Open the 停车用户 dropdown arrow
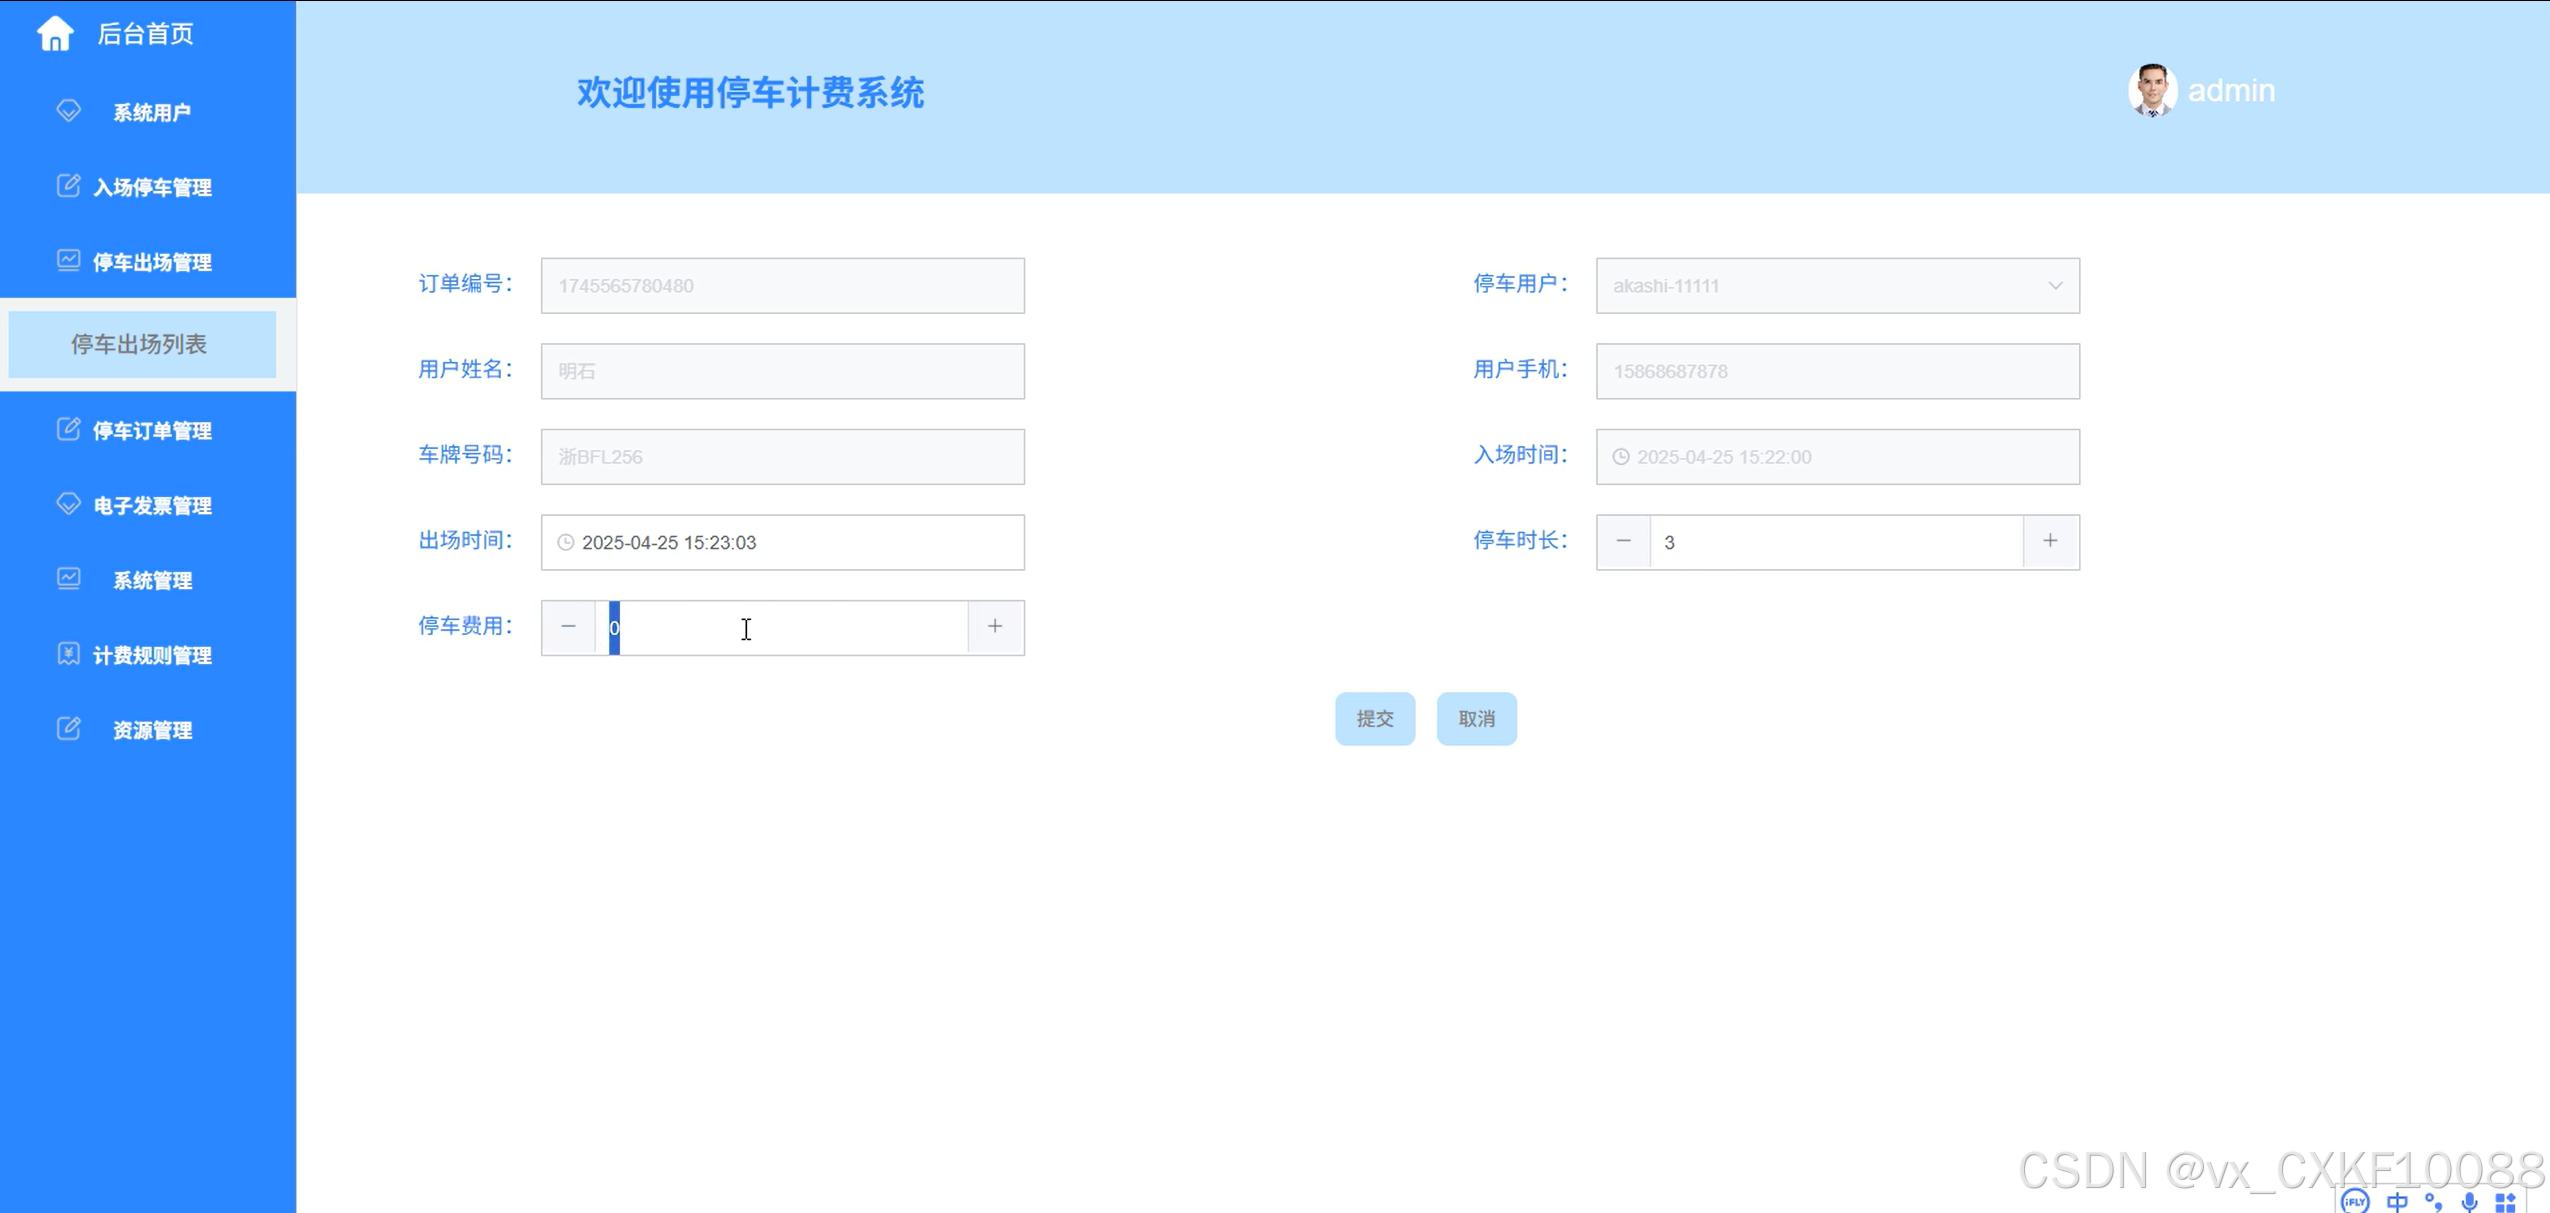 pyautogui.click(x=2054, y=286)
